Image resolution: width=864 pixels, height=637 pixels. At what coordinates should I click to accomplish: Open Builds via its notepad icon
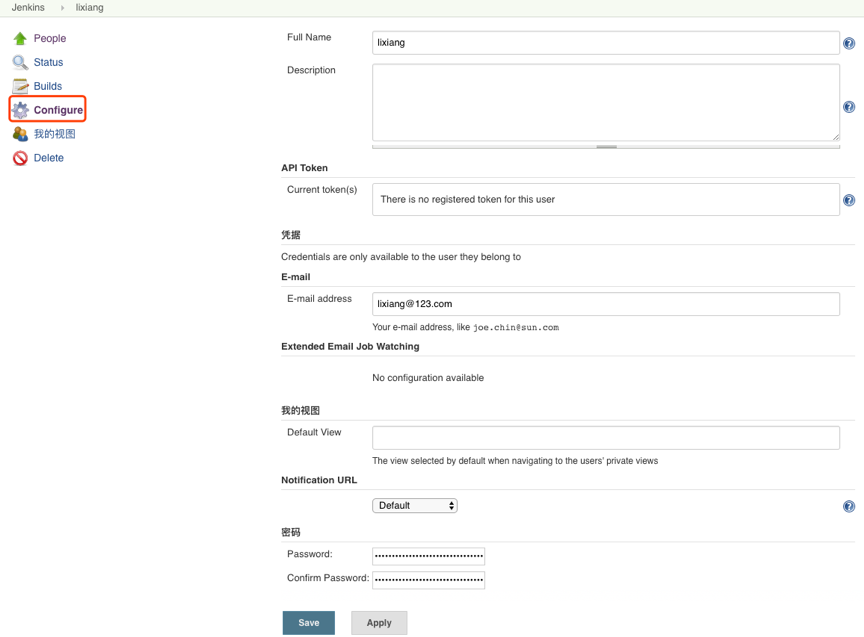coord(20,86)
